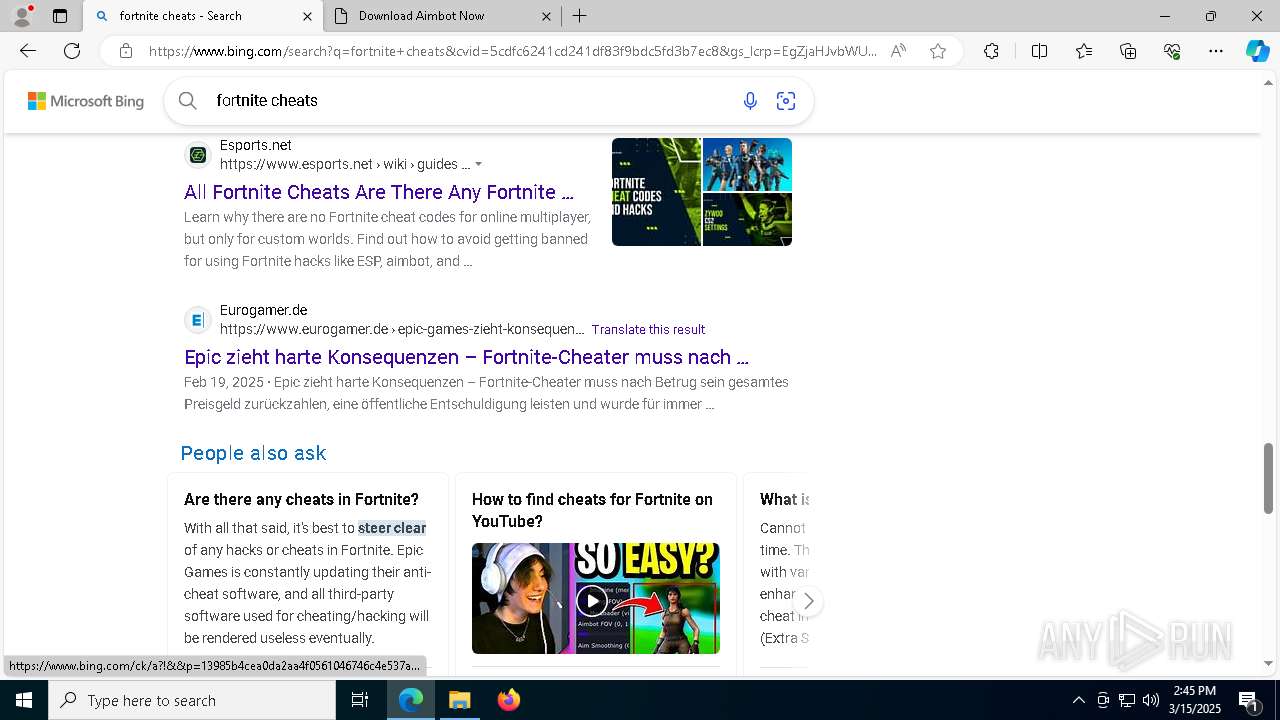Image resolution: width=1280 pixels, height=720 pixels.
Task: Open Settings and more menu
Action: 1216,51
